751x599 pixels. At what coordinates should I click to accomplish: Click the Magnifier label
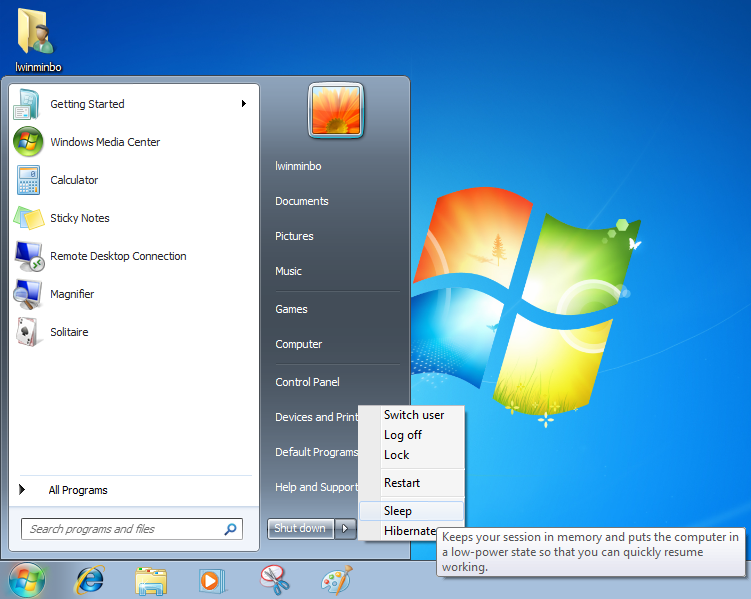(x=72, y=294)
